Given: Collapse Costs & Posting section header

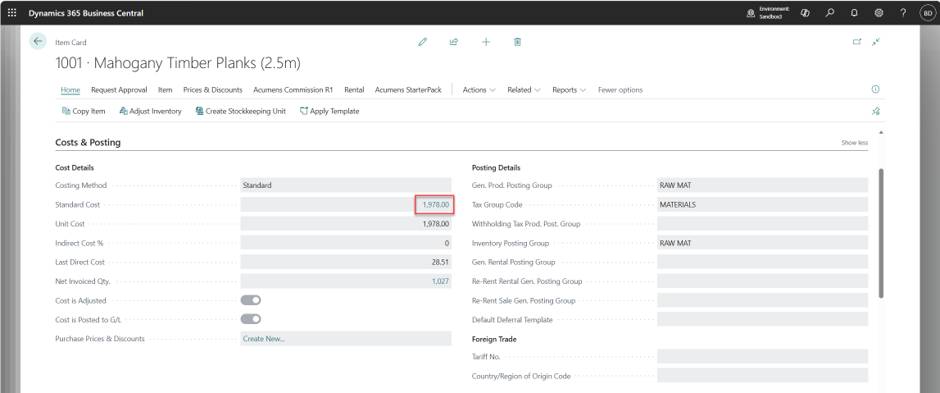Looking at the screenshot, I should (x=88, y=143).
